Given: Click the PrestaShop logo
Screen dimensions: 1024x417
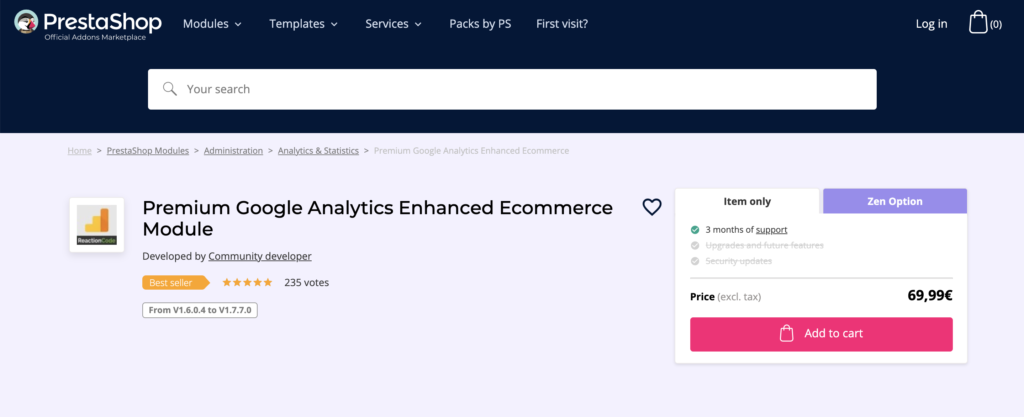Looking at the screenshot, I should coord(88,25).
